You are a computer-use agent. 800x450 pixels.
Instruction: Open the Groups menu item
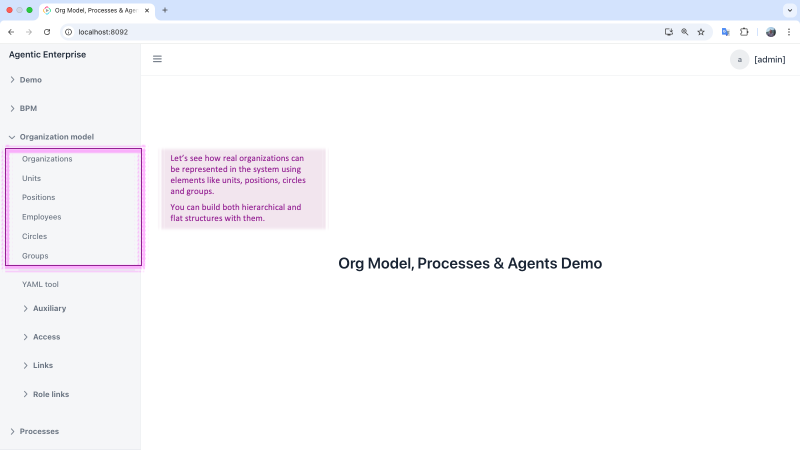coord(35,256)
